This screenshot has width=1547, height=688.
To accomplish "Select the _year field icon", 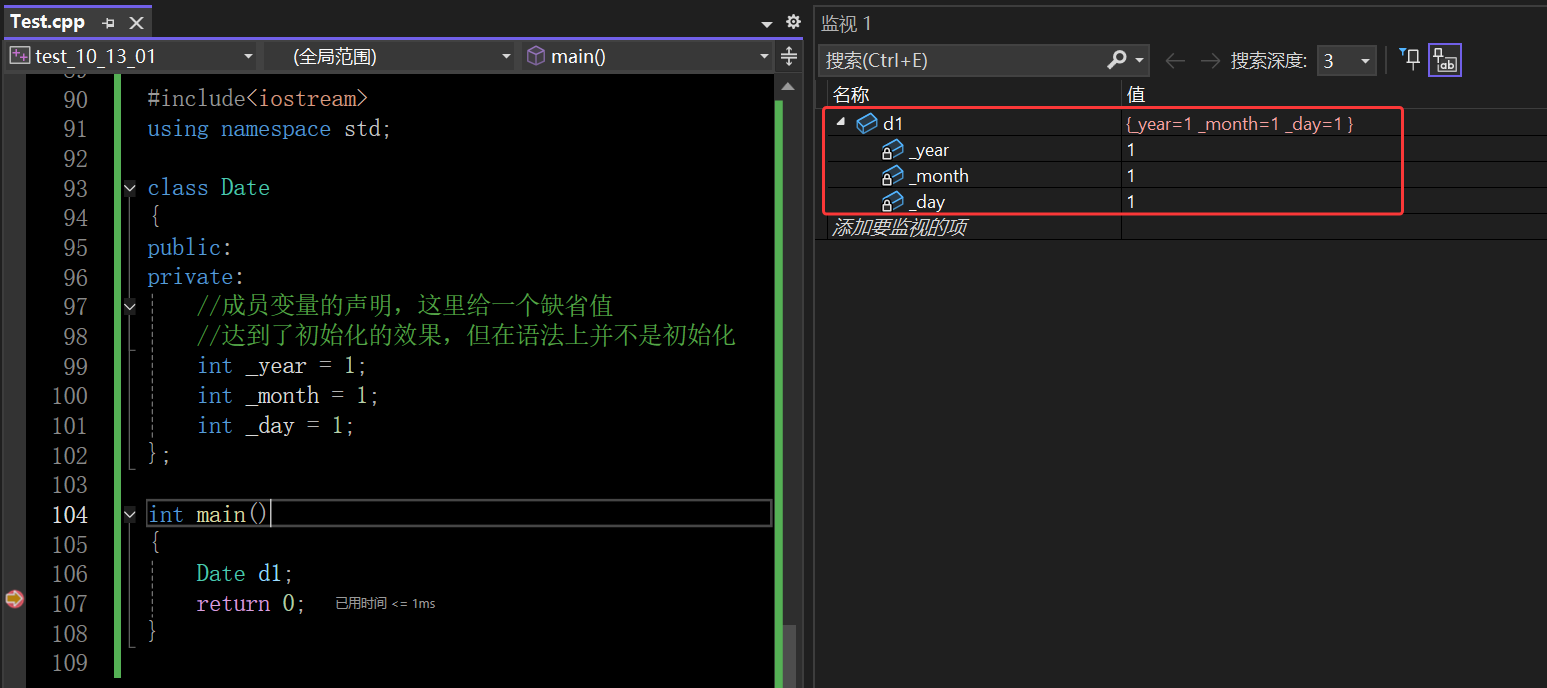I will (892, 150).
